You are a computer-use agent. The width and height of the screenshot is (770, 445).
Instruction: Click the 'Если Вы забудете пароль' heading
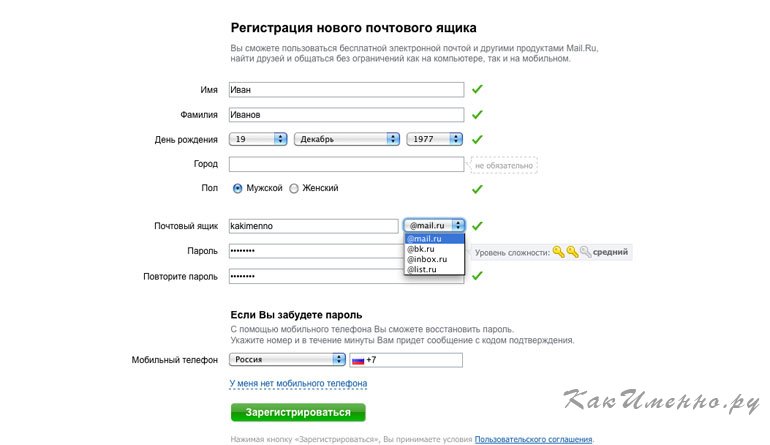coord(296,315)
